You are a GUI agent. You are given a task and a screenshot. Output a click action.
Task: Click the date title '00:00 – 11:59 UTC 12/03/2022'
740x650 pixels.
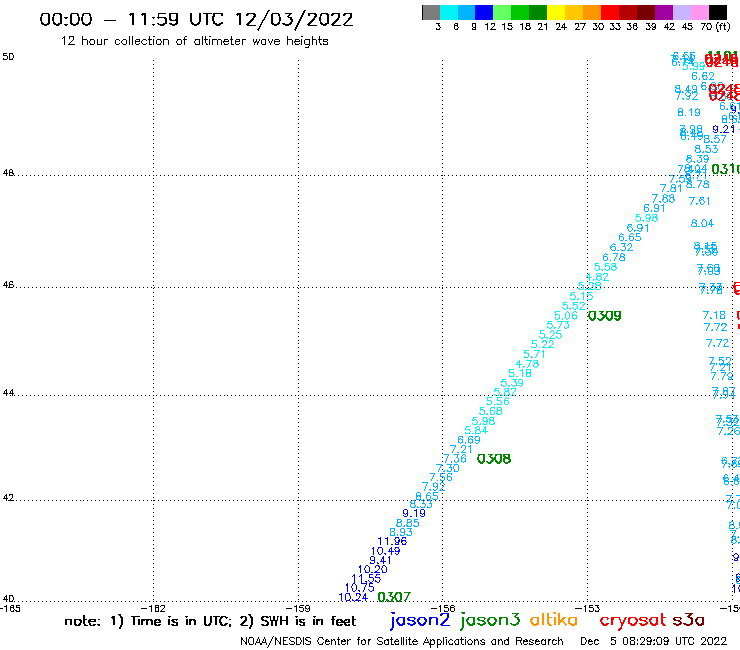196,20
